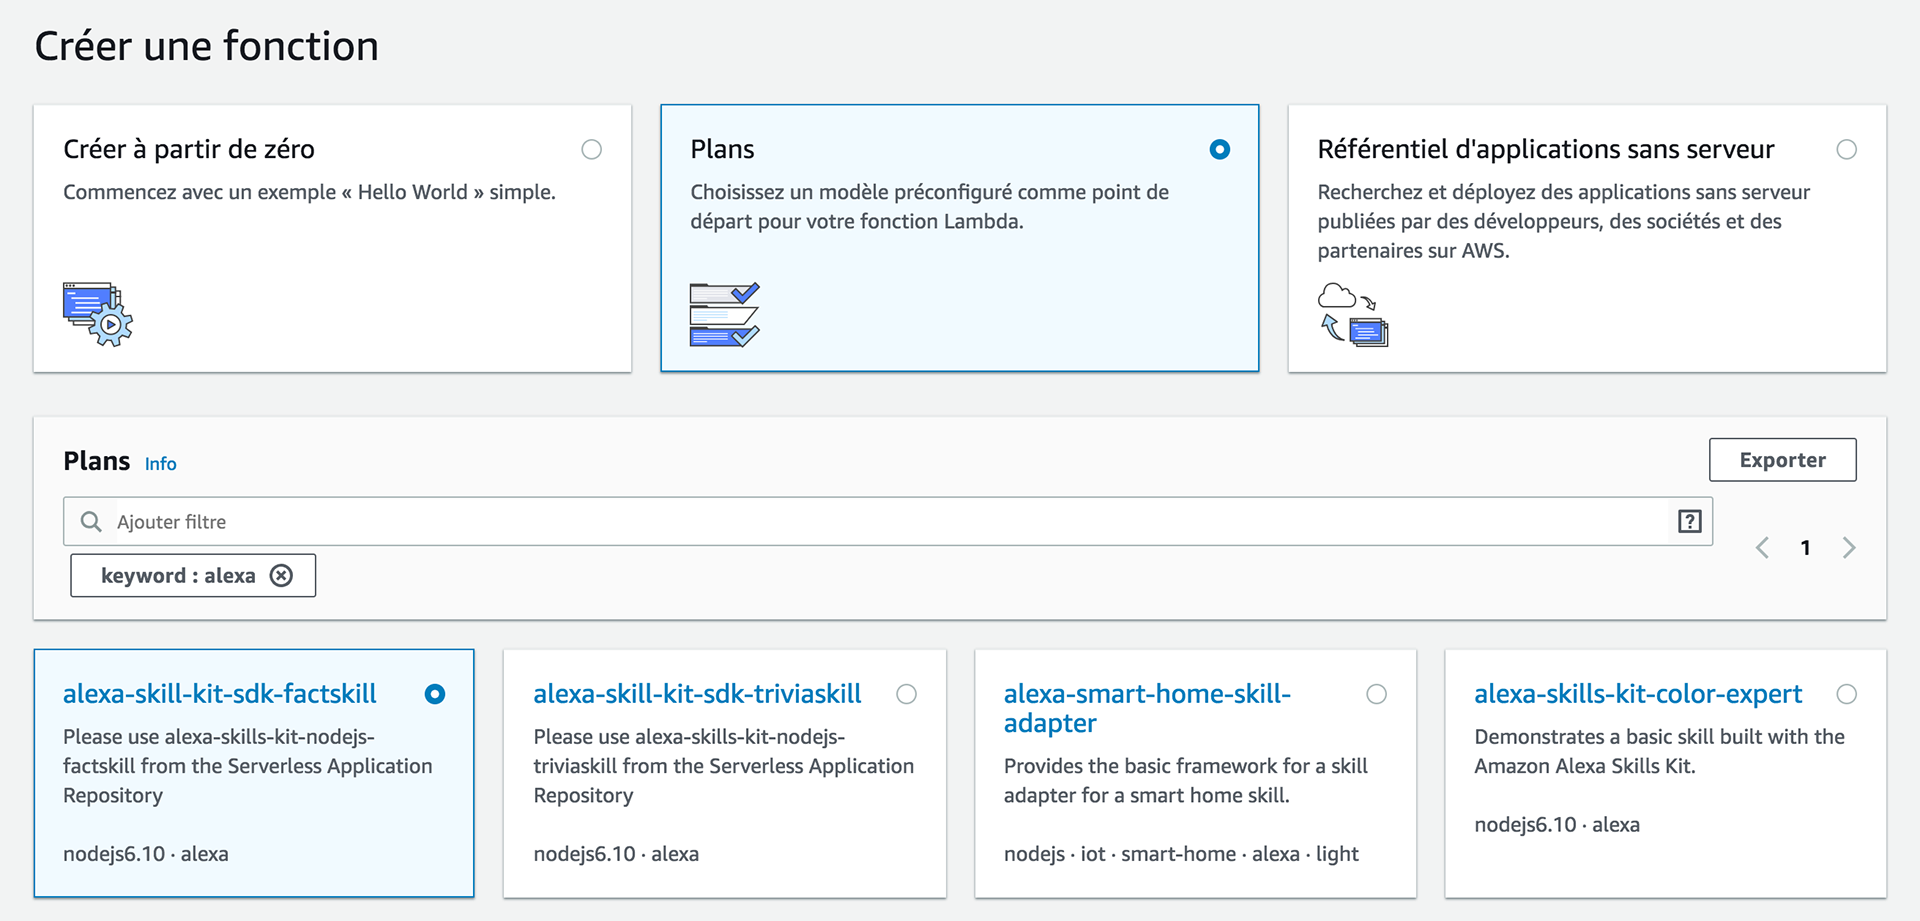Click the Exporter button

(x=1782, y=460)
